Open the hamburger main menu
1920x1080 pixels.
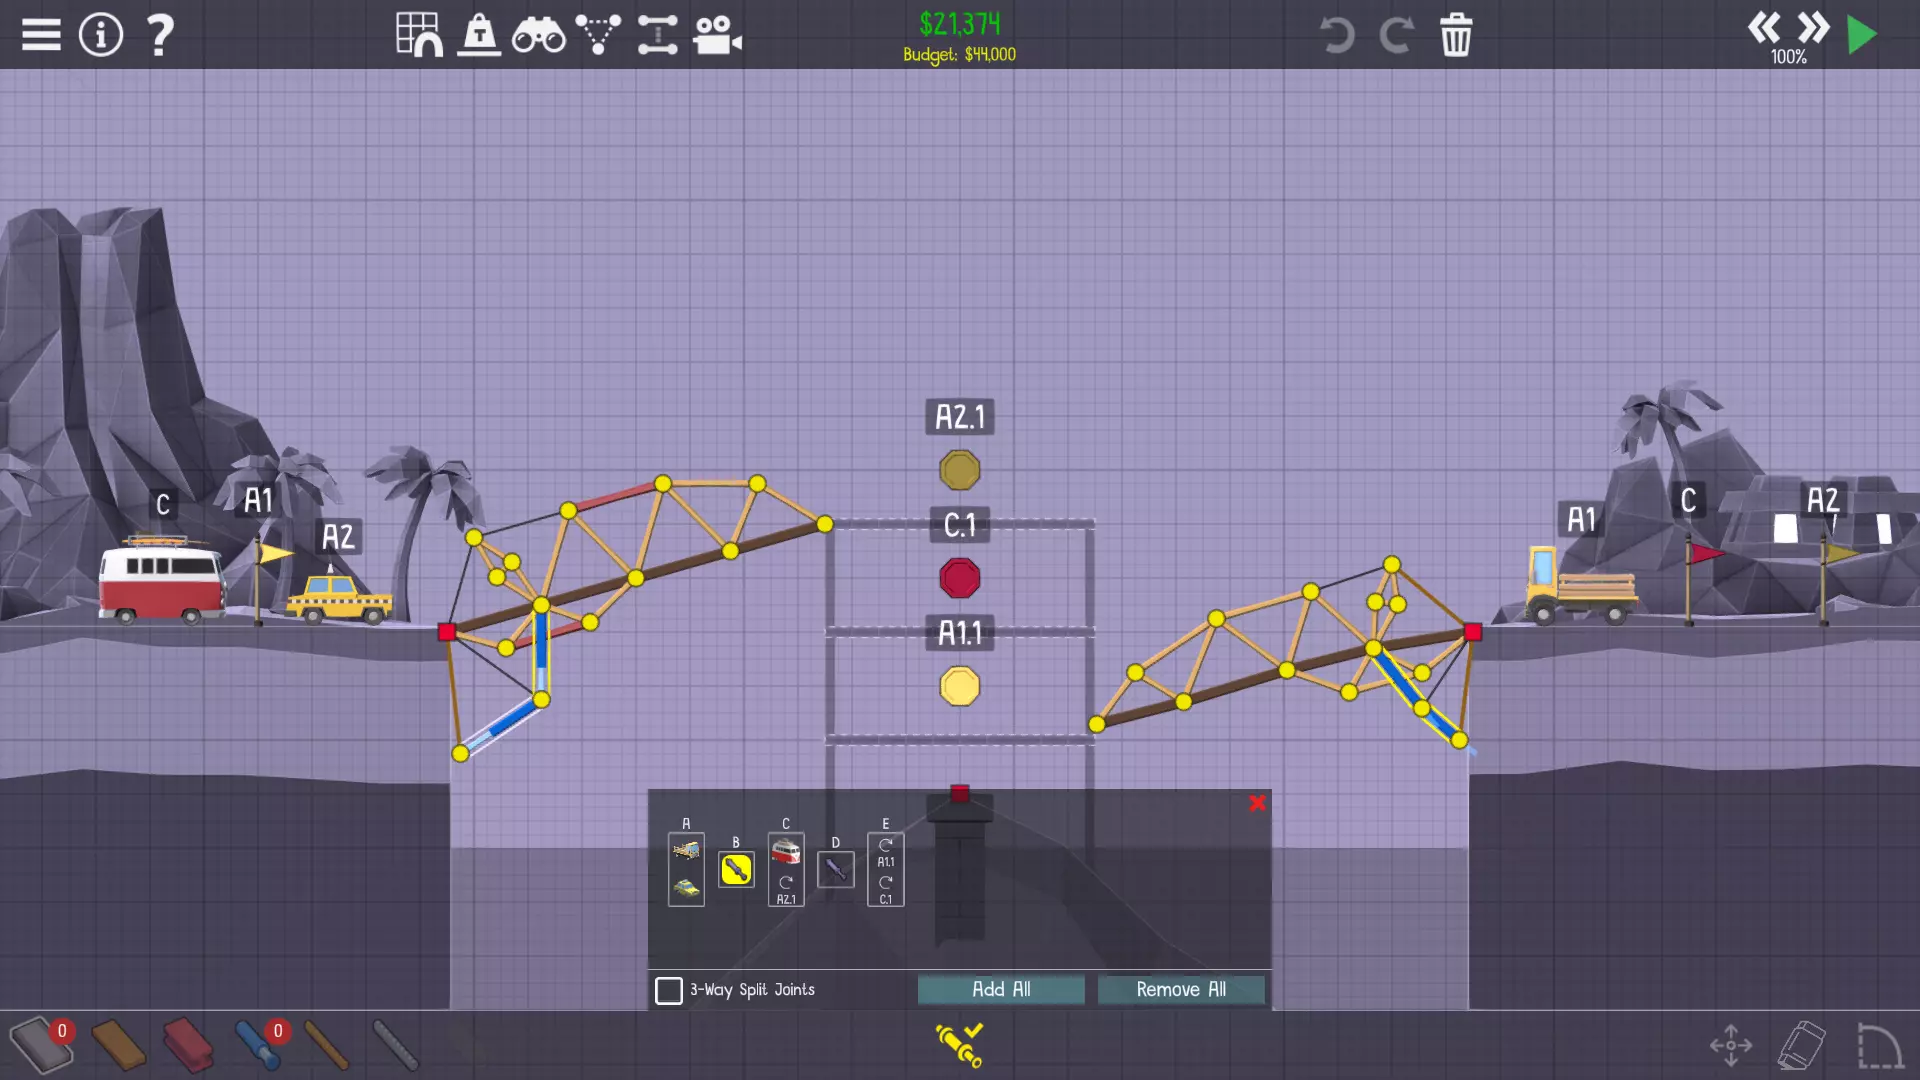[x=41, y=35]
